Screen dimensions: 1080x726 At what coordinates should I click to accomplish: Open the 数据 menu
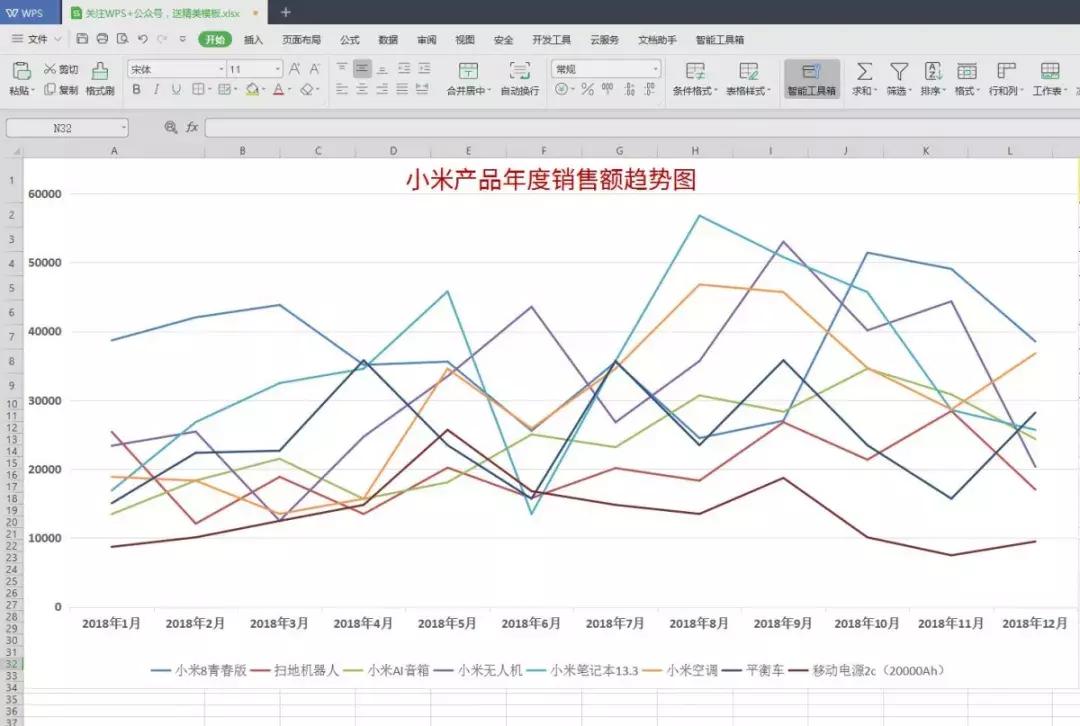tap(386, 40)
